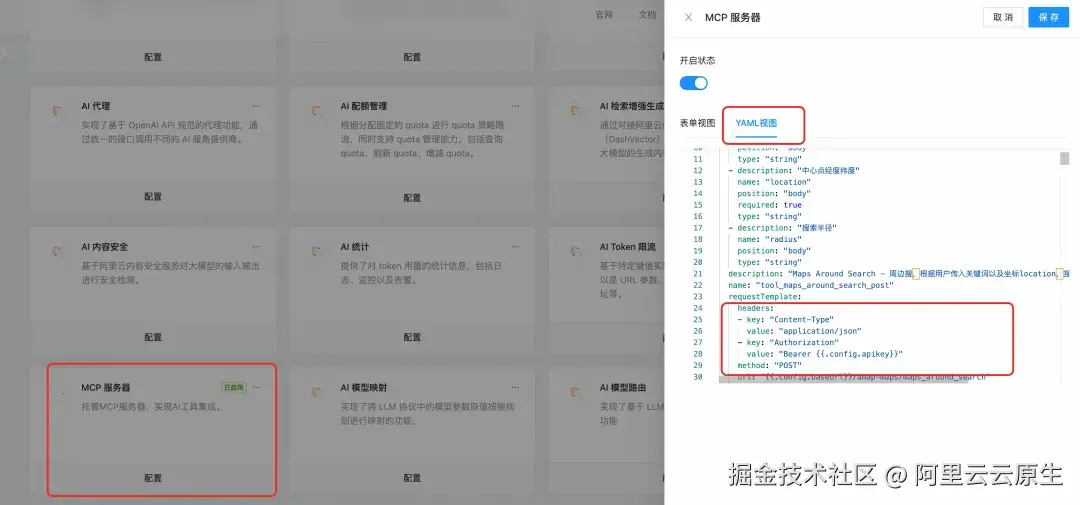Open 官网 link in top navigation

click(604, 15)
